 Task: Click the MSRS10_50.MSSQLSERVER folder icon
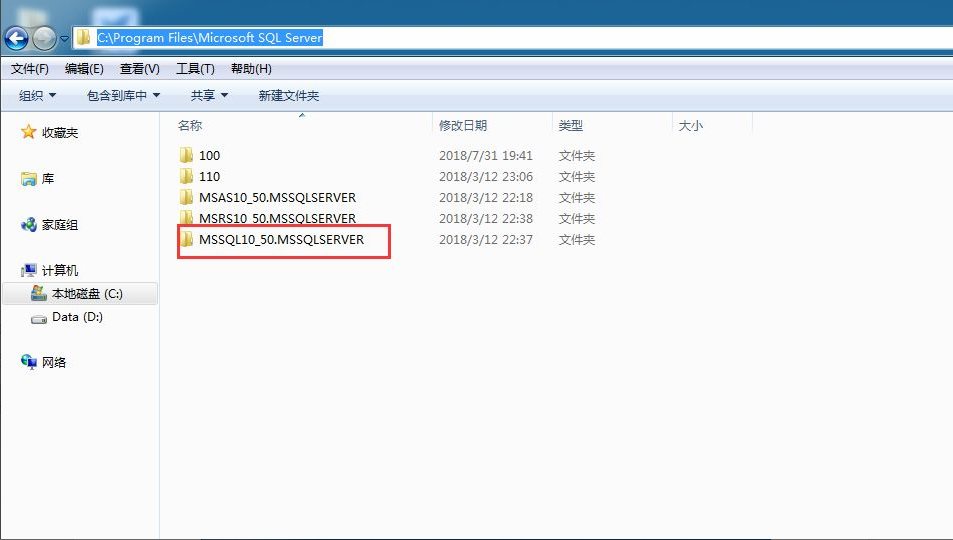click(x=187, y=217)
